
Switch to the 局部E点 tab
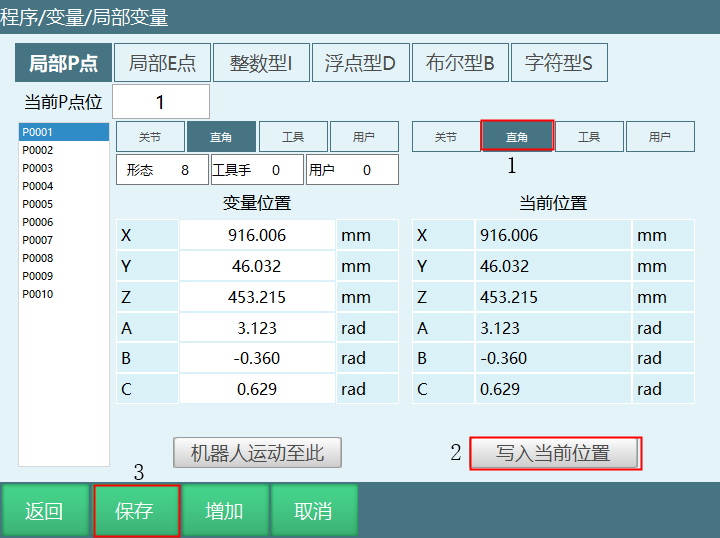coord(162,63)
